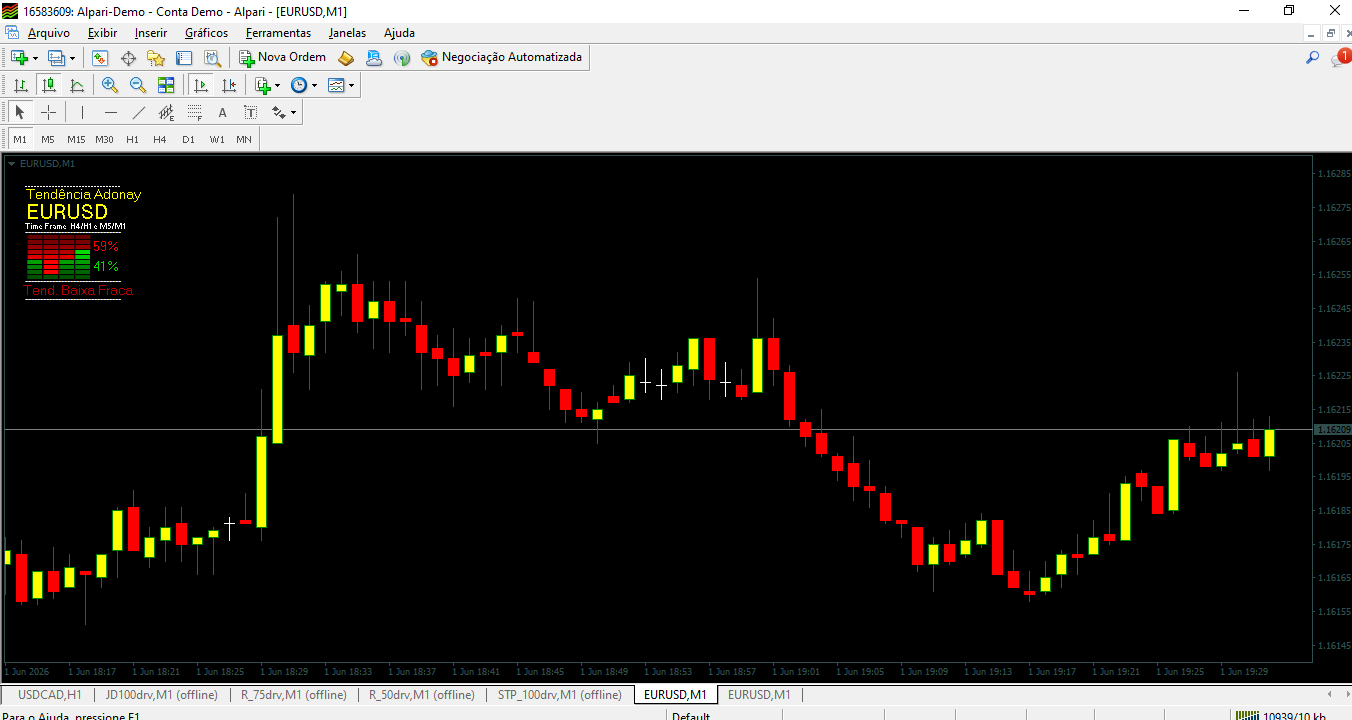Viewport: 1352px width, 720px height.
Task: Select the equidistant channel tool
Action: point(166,112)
